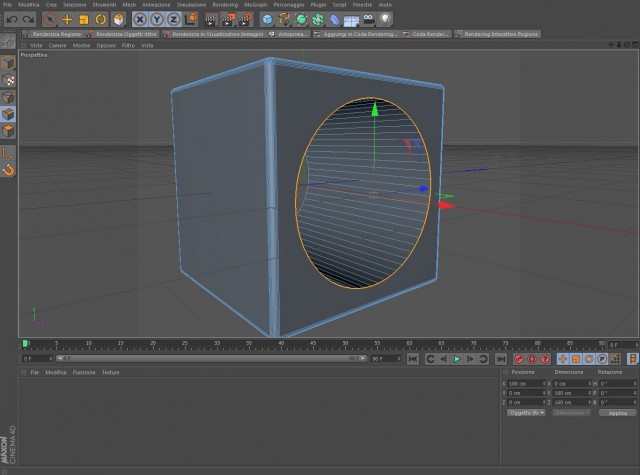Viewport: 640px width, 475px height.
Task: Open viewport Mostra menu
Action: [x=81, y=45]
